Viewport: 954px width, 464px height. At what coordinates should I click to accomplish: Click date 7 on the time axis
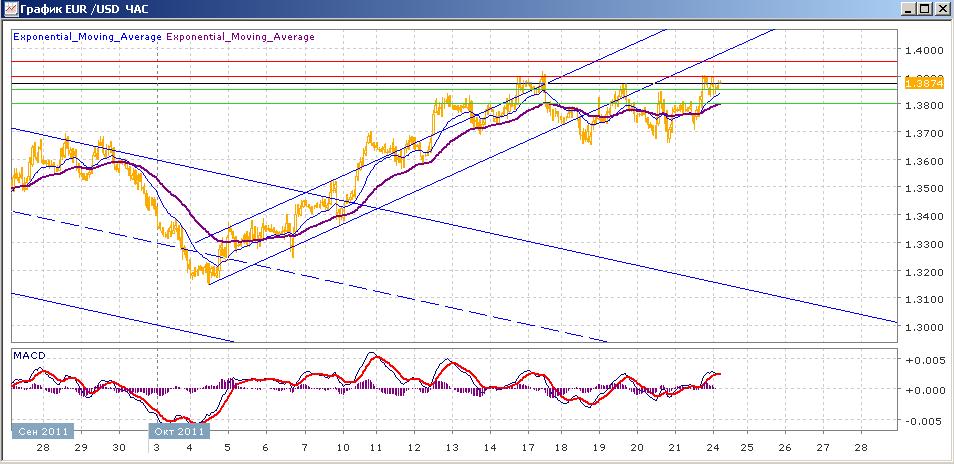(304, 448)
